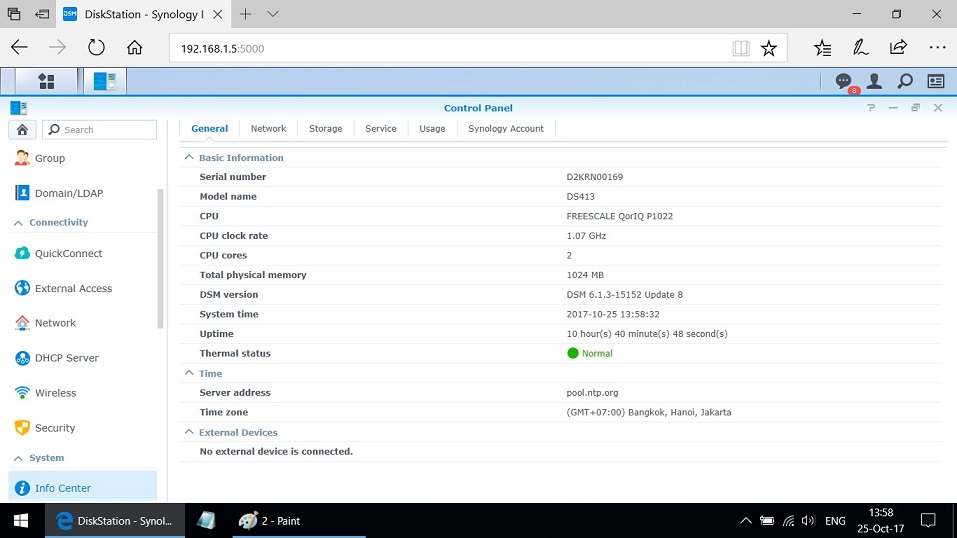Show hidden system tray icons
Viewport: 957px width, 538px height.
745,521
